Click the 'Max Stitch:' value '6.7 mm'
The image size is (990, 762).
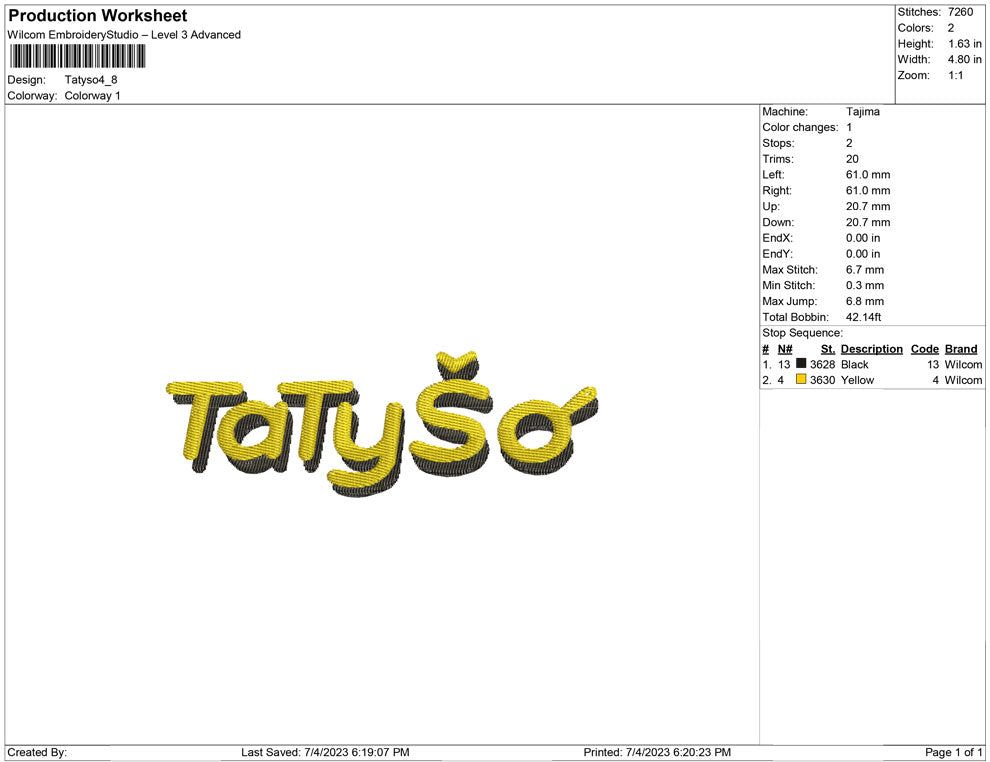865,270
